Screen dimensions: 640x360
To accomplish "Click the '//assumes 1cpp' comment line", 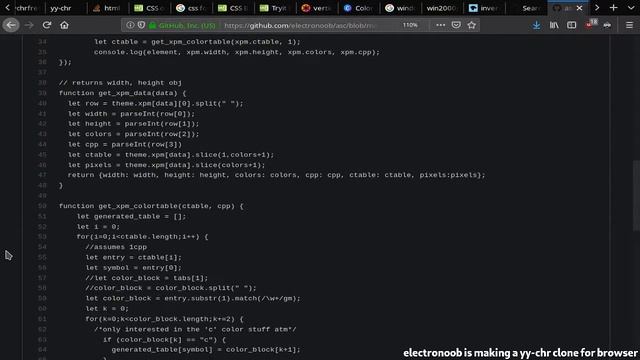I will pyautogui.click(x=116, y=247).
